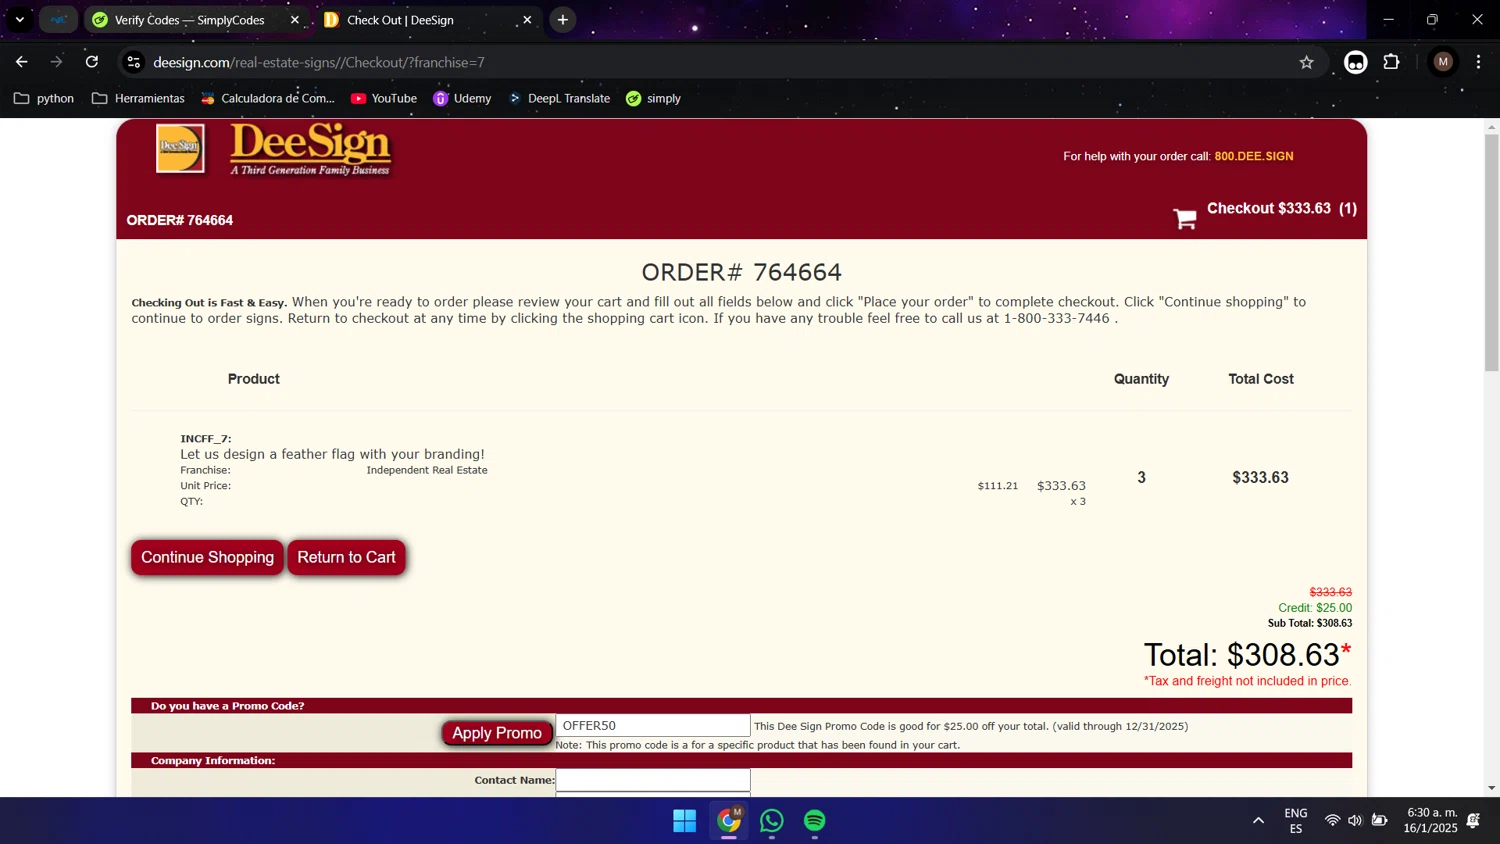Expand the tab search dropdown arrow
The image size is (1500, 844).
(x=19, y=20)
